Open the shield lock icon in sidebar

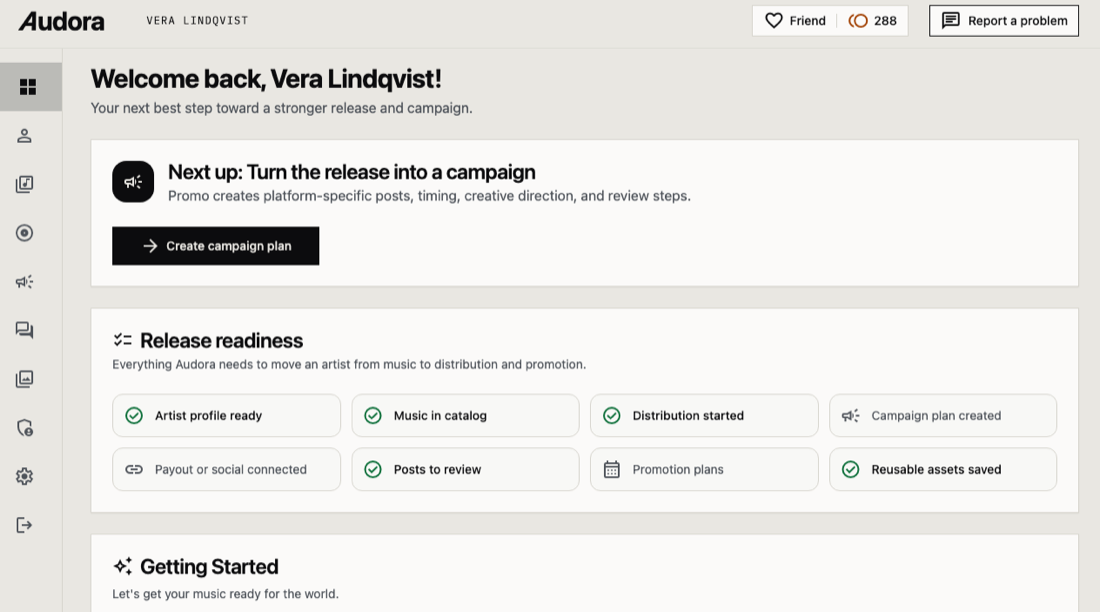click(25, 427)
